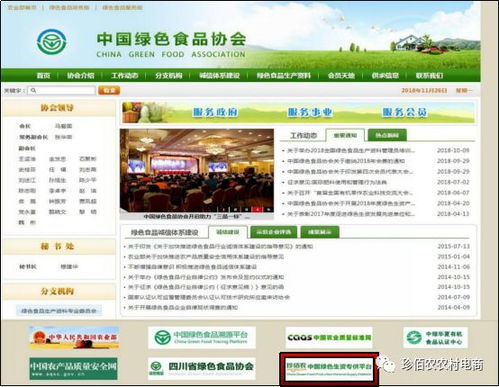This screenshot has width=499, height=387.
Task: Select the white tab beside 工作动态 heading
Action: [x=345, y=135]
